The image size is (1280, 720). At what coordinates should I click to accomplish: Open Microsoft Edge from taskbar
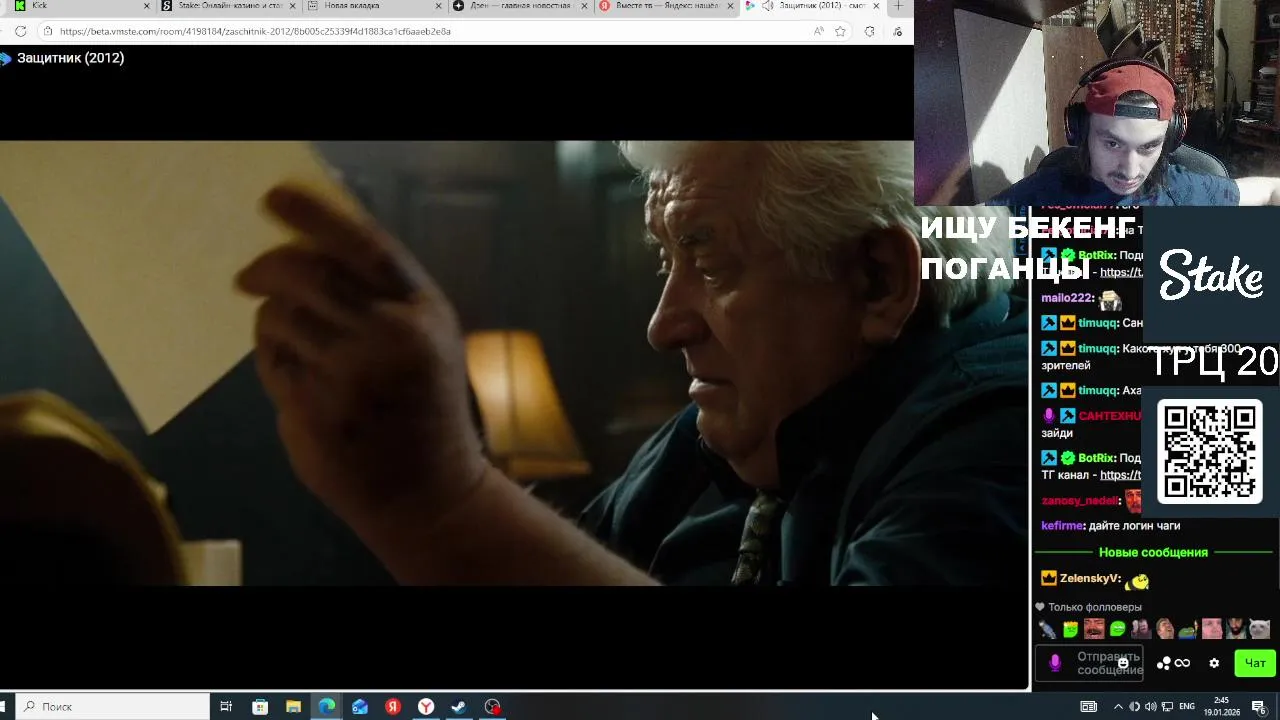[327, 706]
